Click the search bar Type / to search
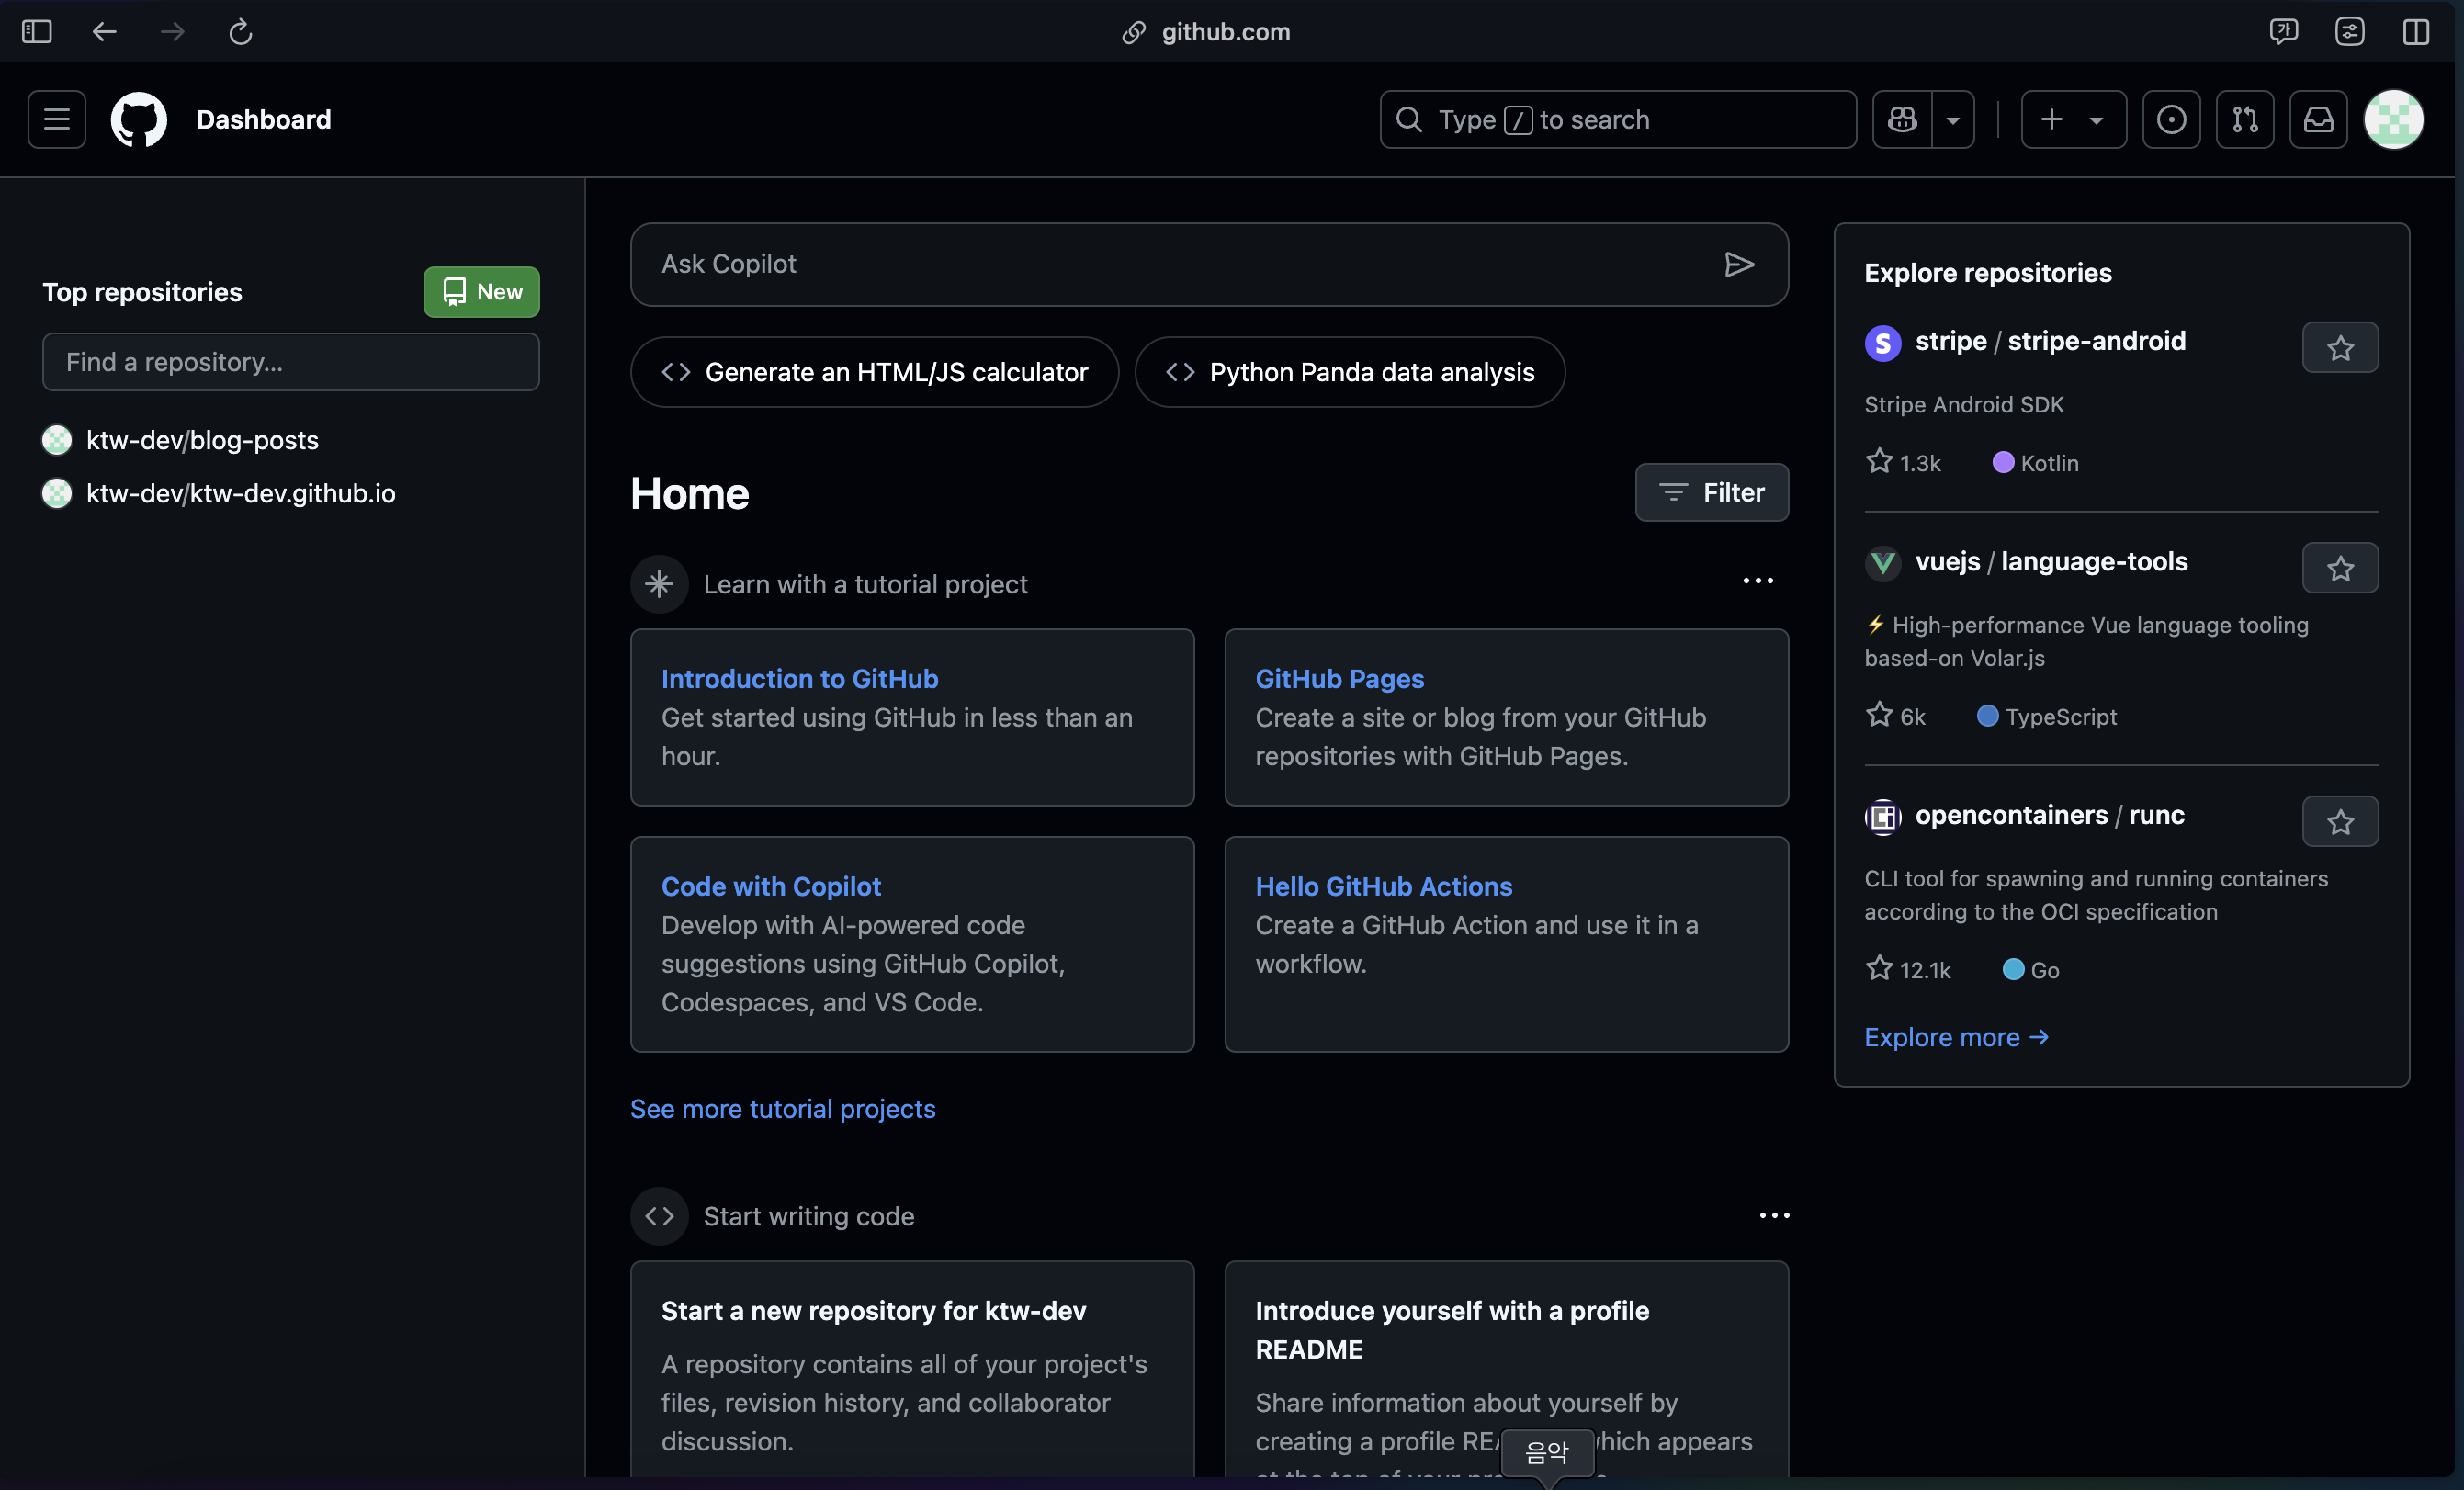The height and width of the screenshot is (1490, 2464). [x=1618, y=120]
